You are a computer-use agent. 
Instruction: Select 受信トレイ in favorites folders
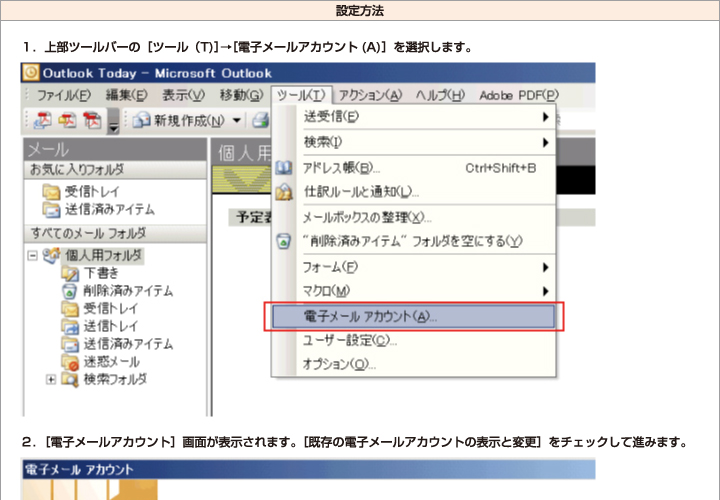tap(81, 191)
